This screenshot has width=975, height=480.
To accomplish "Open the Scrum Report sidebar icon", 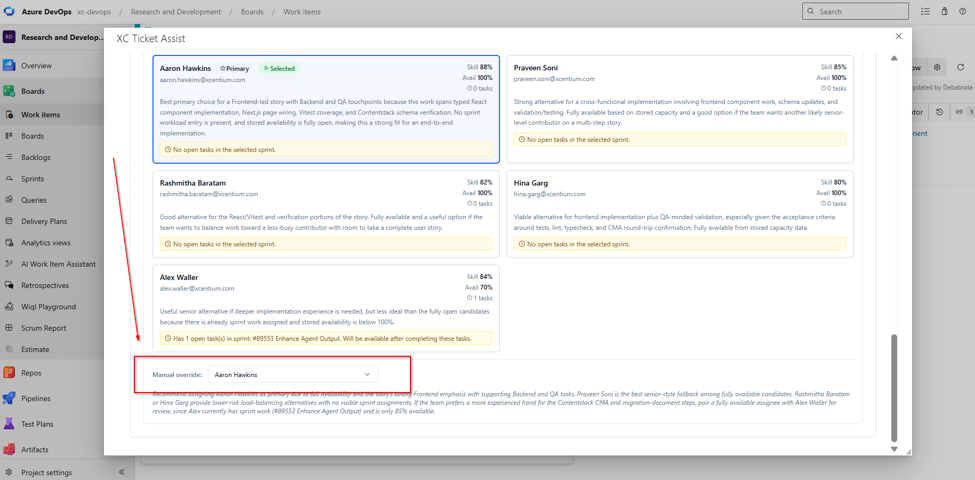I will click(x=9, y=328).
